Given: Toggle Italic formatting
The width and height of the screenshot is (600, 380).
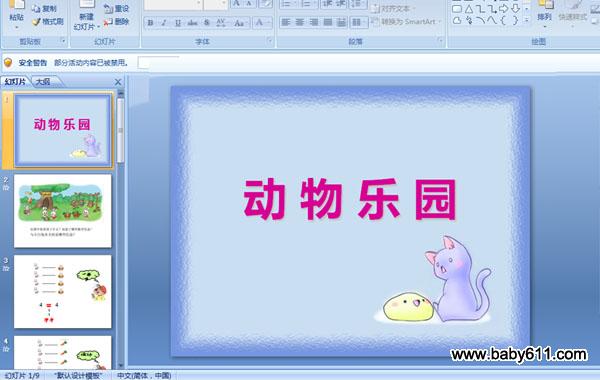Looking at the screenshot, I should (x=164, y=23).
